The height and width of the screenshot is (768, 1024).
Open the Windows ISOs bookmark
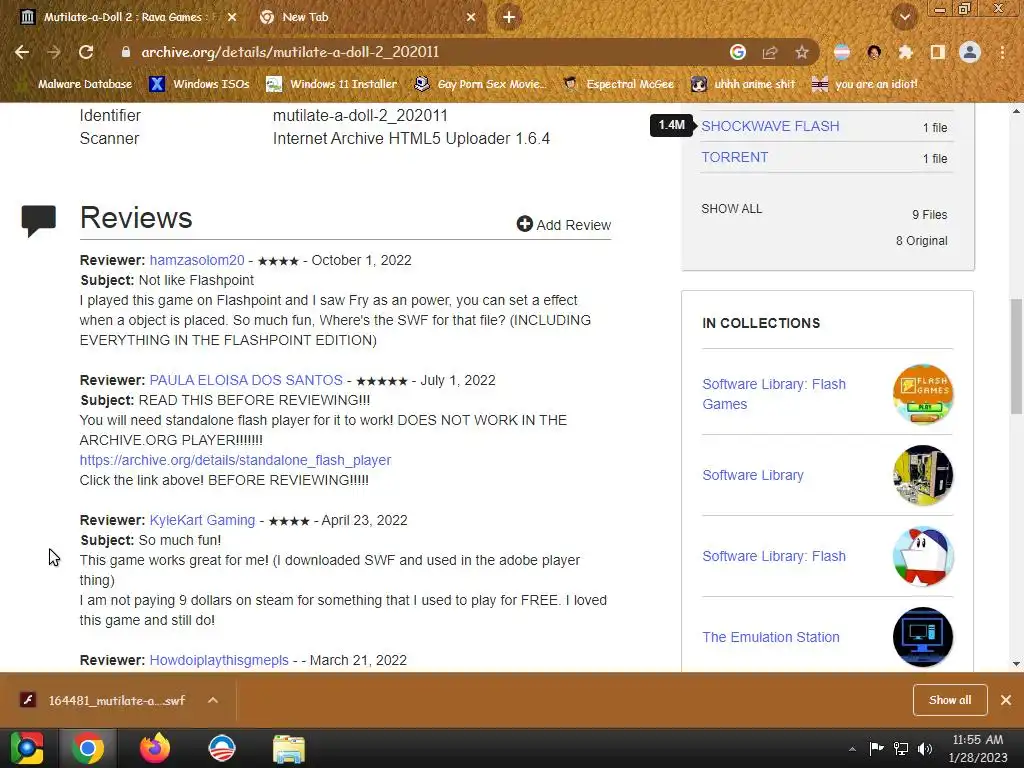199,84
